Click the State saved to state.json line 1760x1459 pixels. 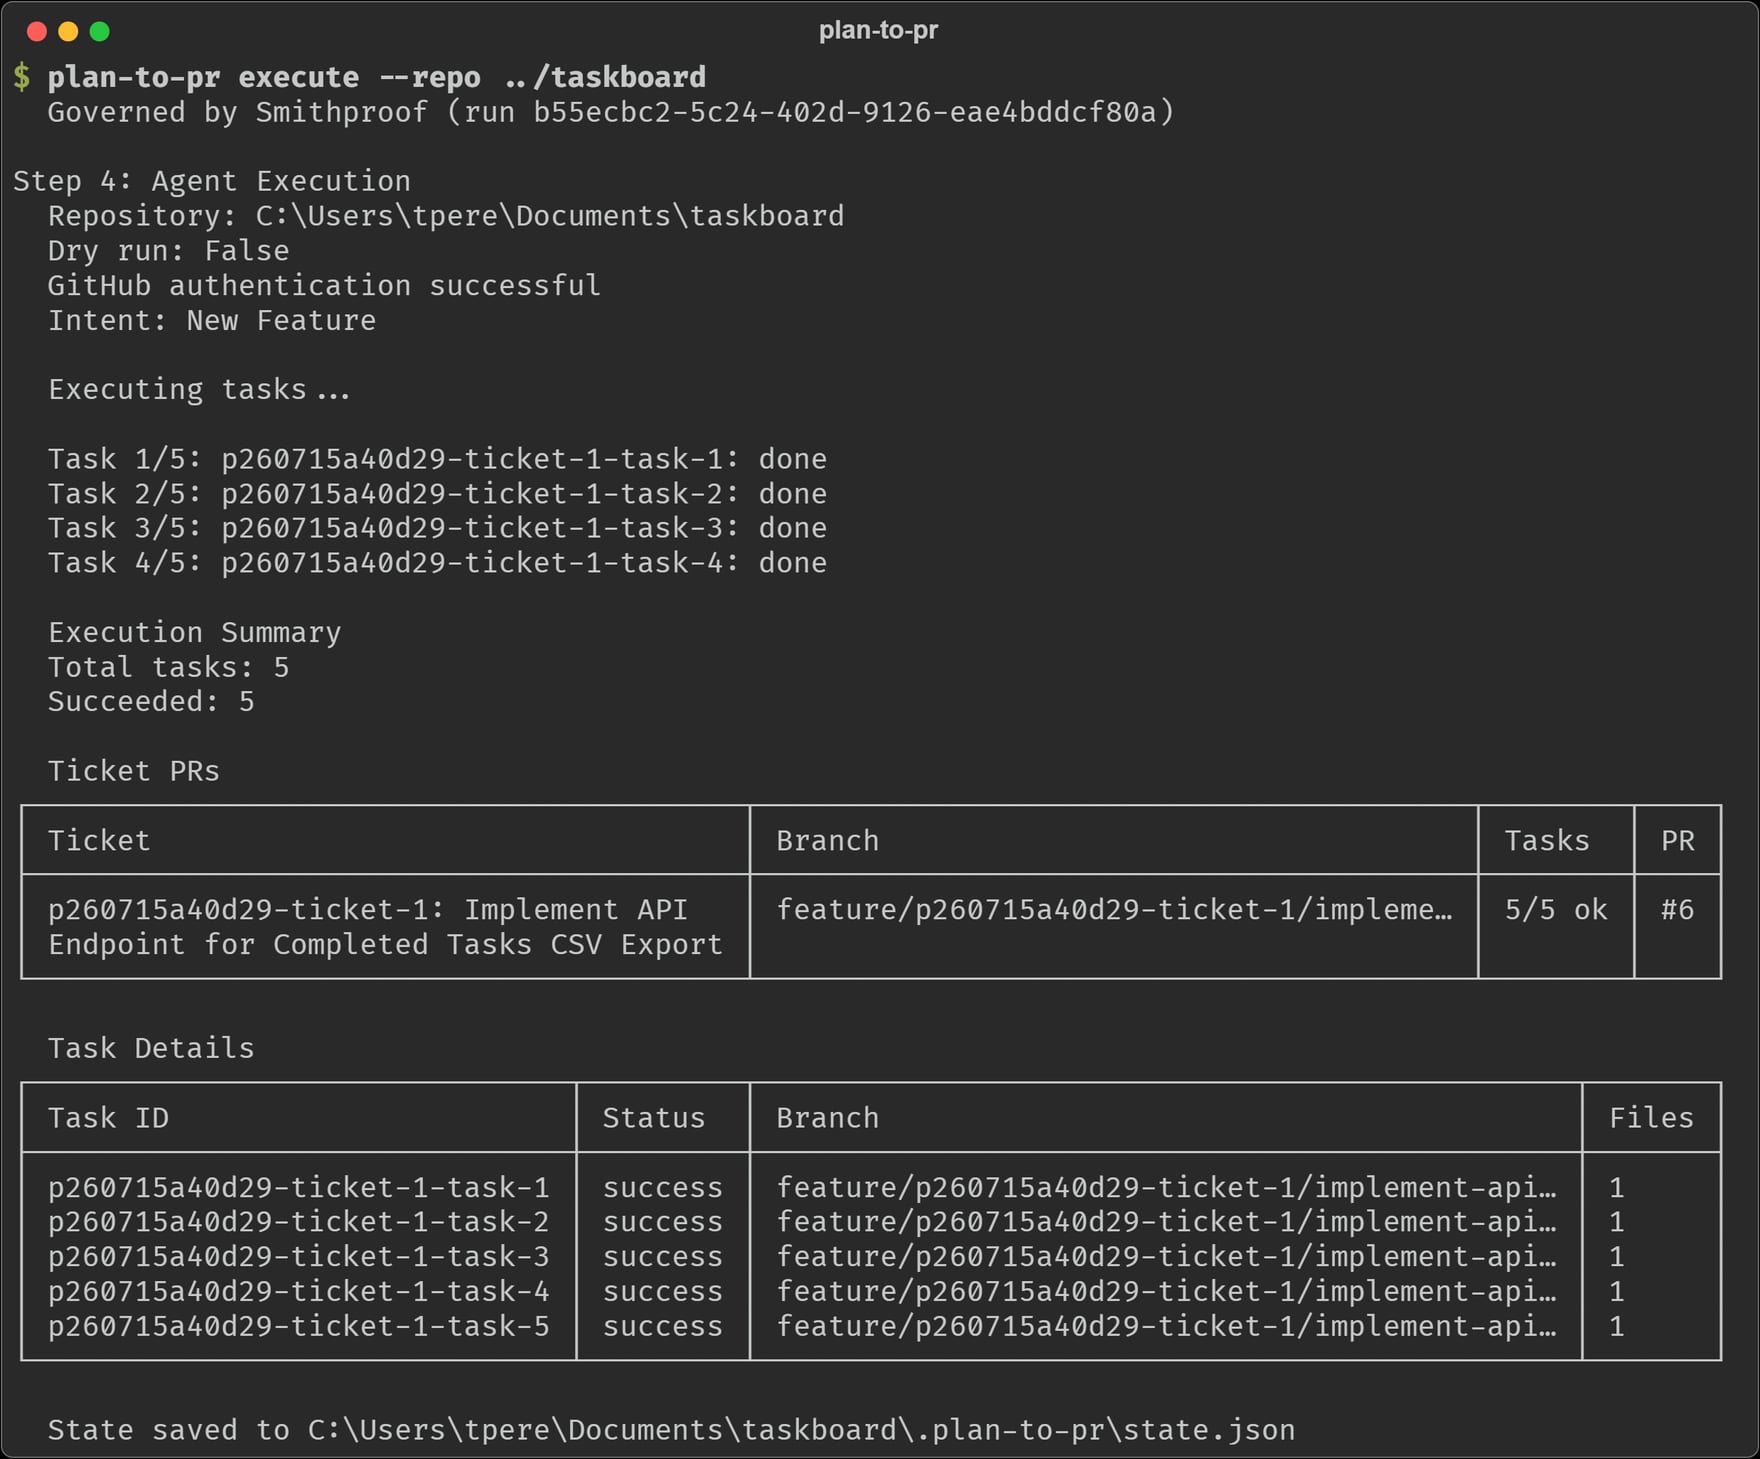point(671,1430)
